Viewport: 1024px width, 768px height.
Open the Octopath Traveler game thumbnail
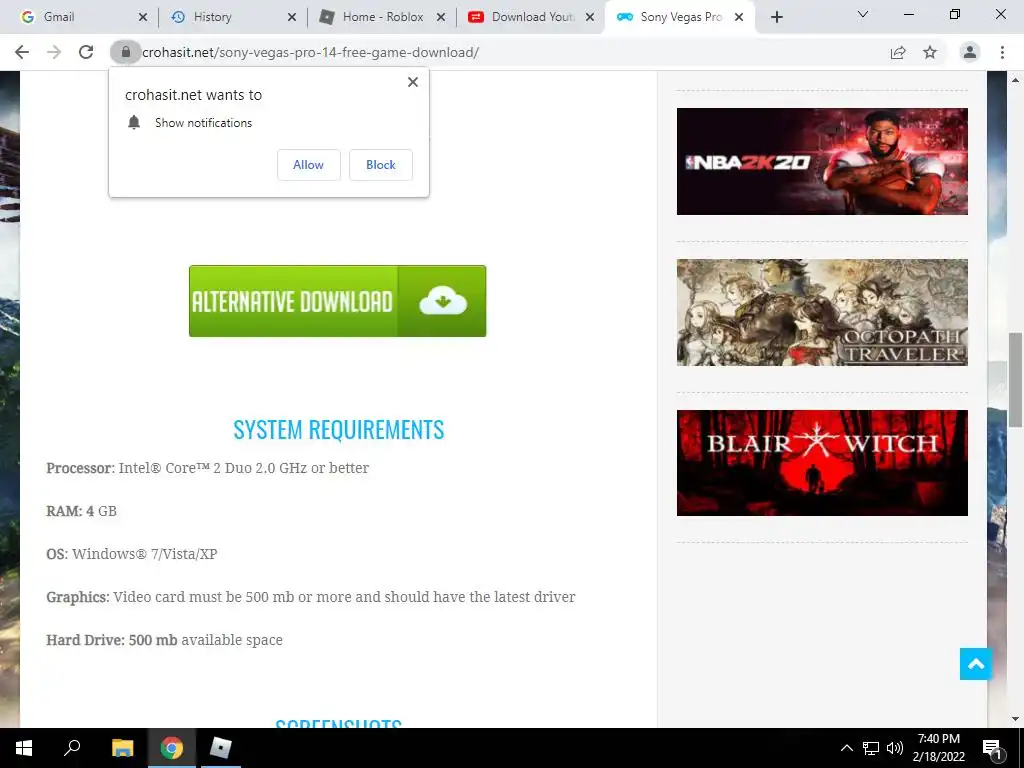822,312
